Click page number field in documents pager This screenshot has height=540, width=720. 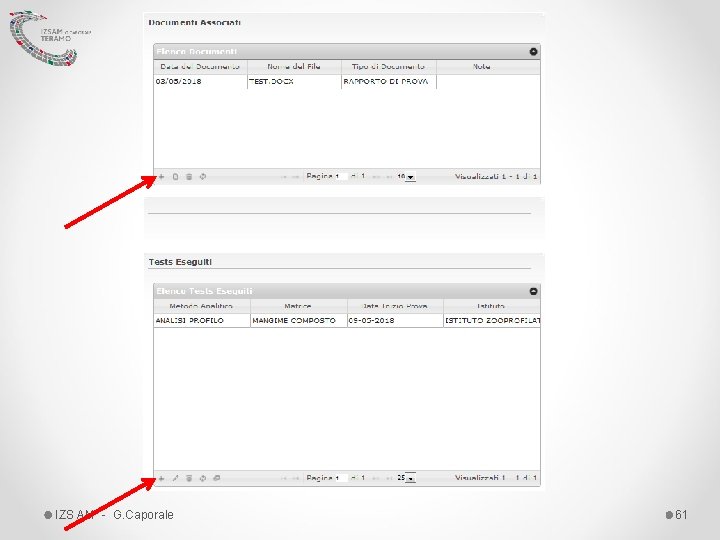341,177
